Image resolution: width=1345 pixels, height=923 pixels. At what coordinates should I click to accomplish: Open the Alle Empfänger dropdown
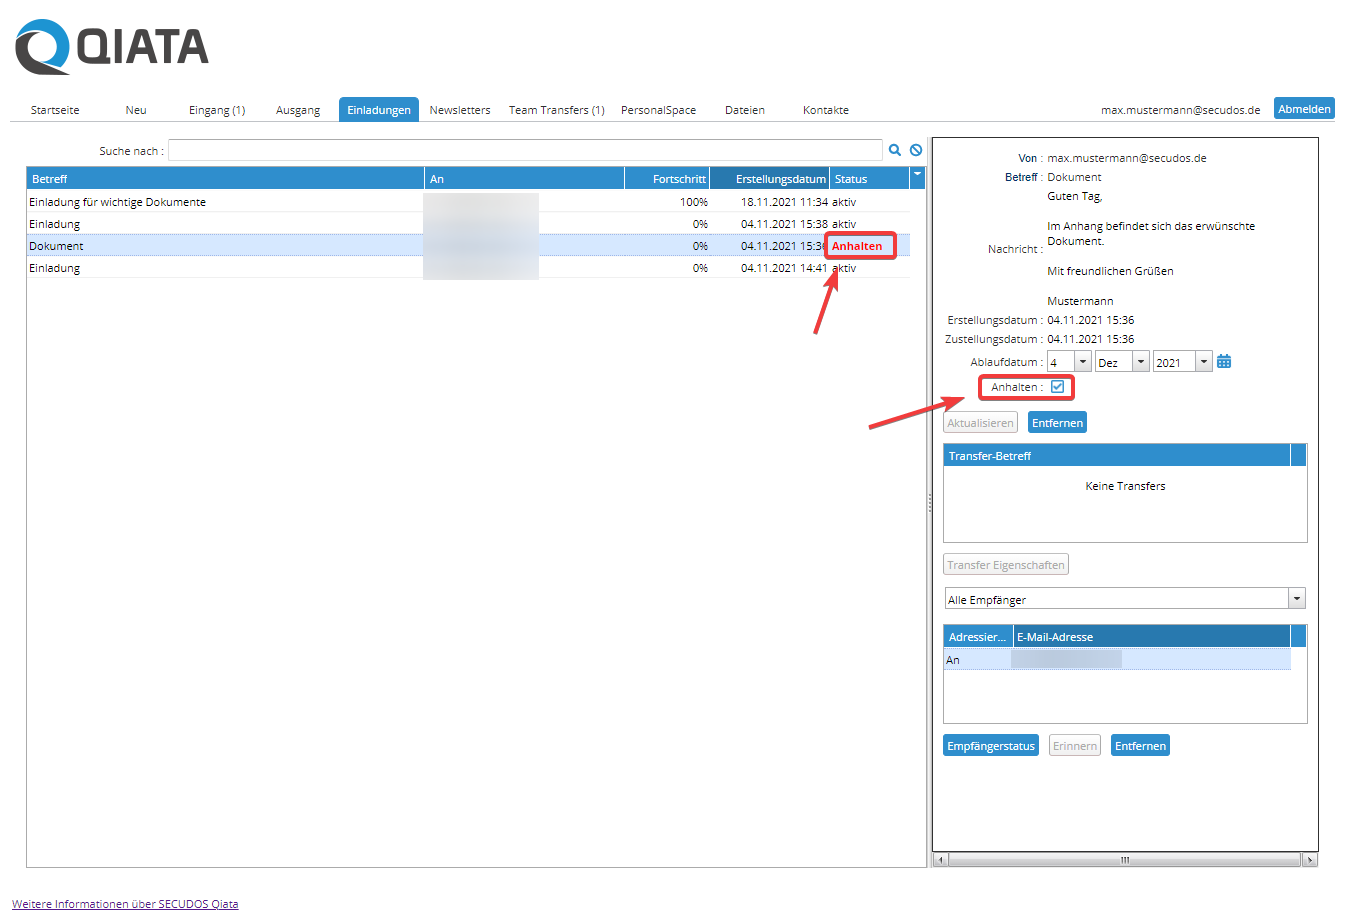click(x=1296, y=599)
